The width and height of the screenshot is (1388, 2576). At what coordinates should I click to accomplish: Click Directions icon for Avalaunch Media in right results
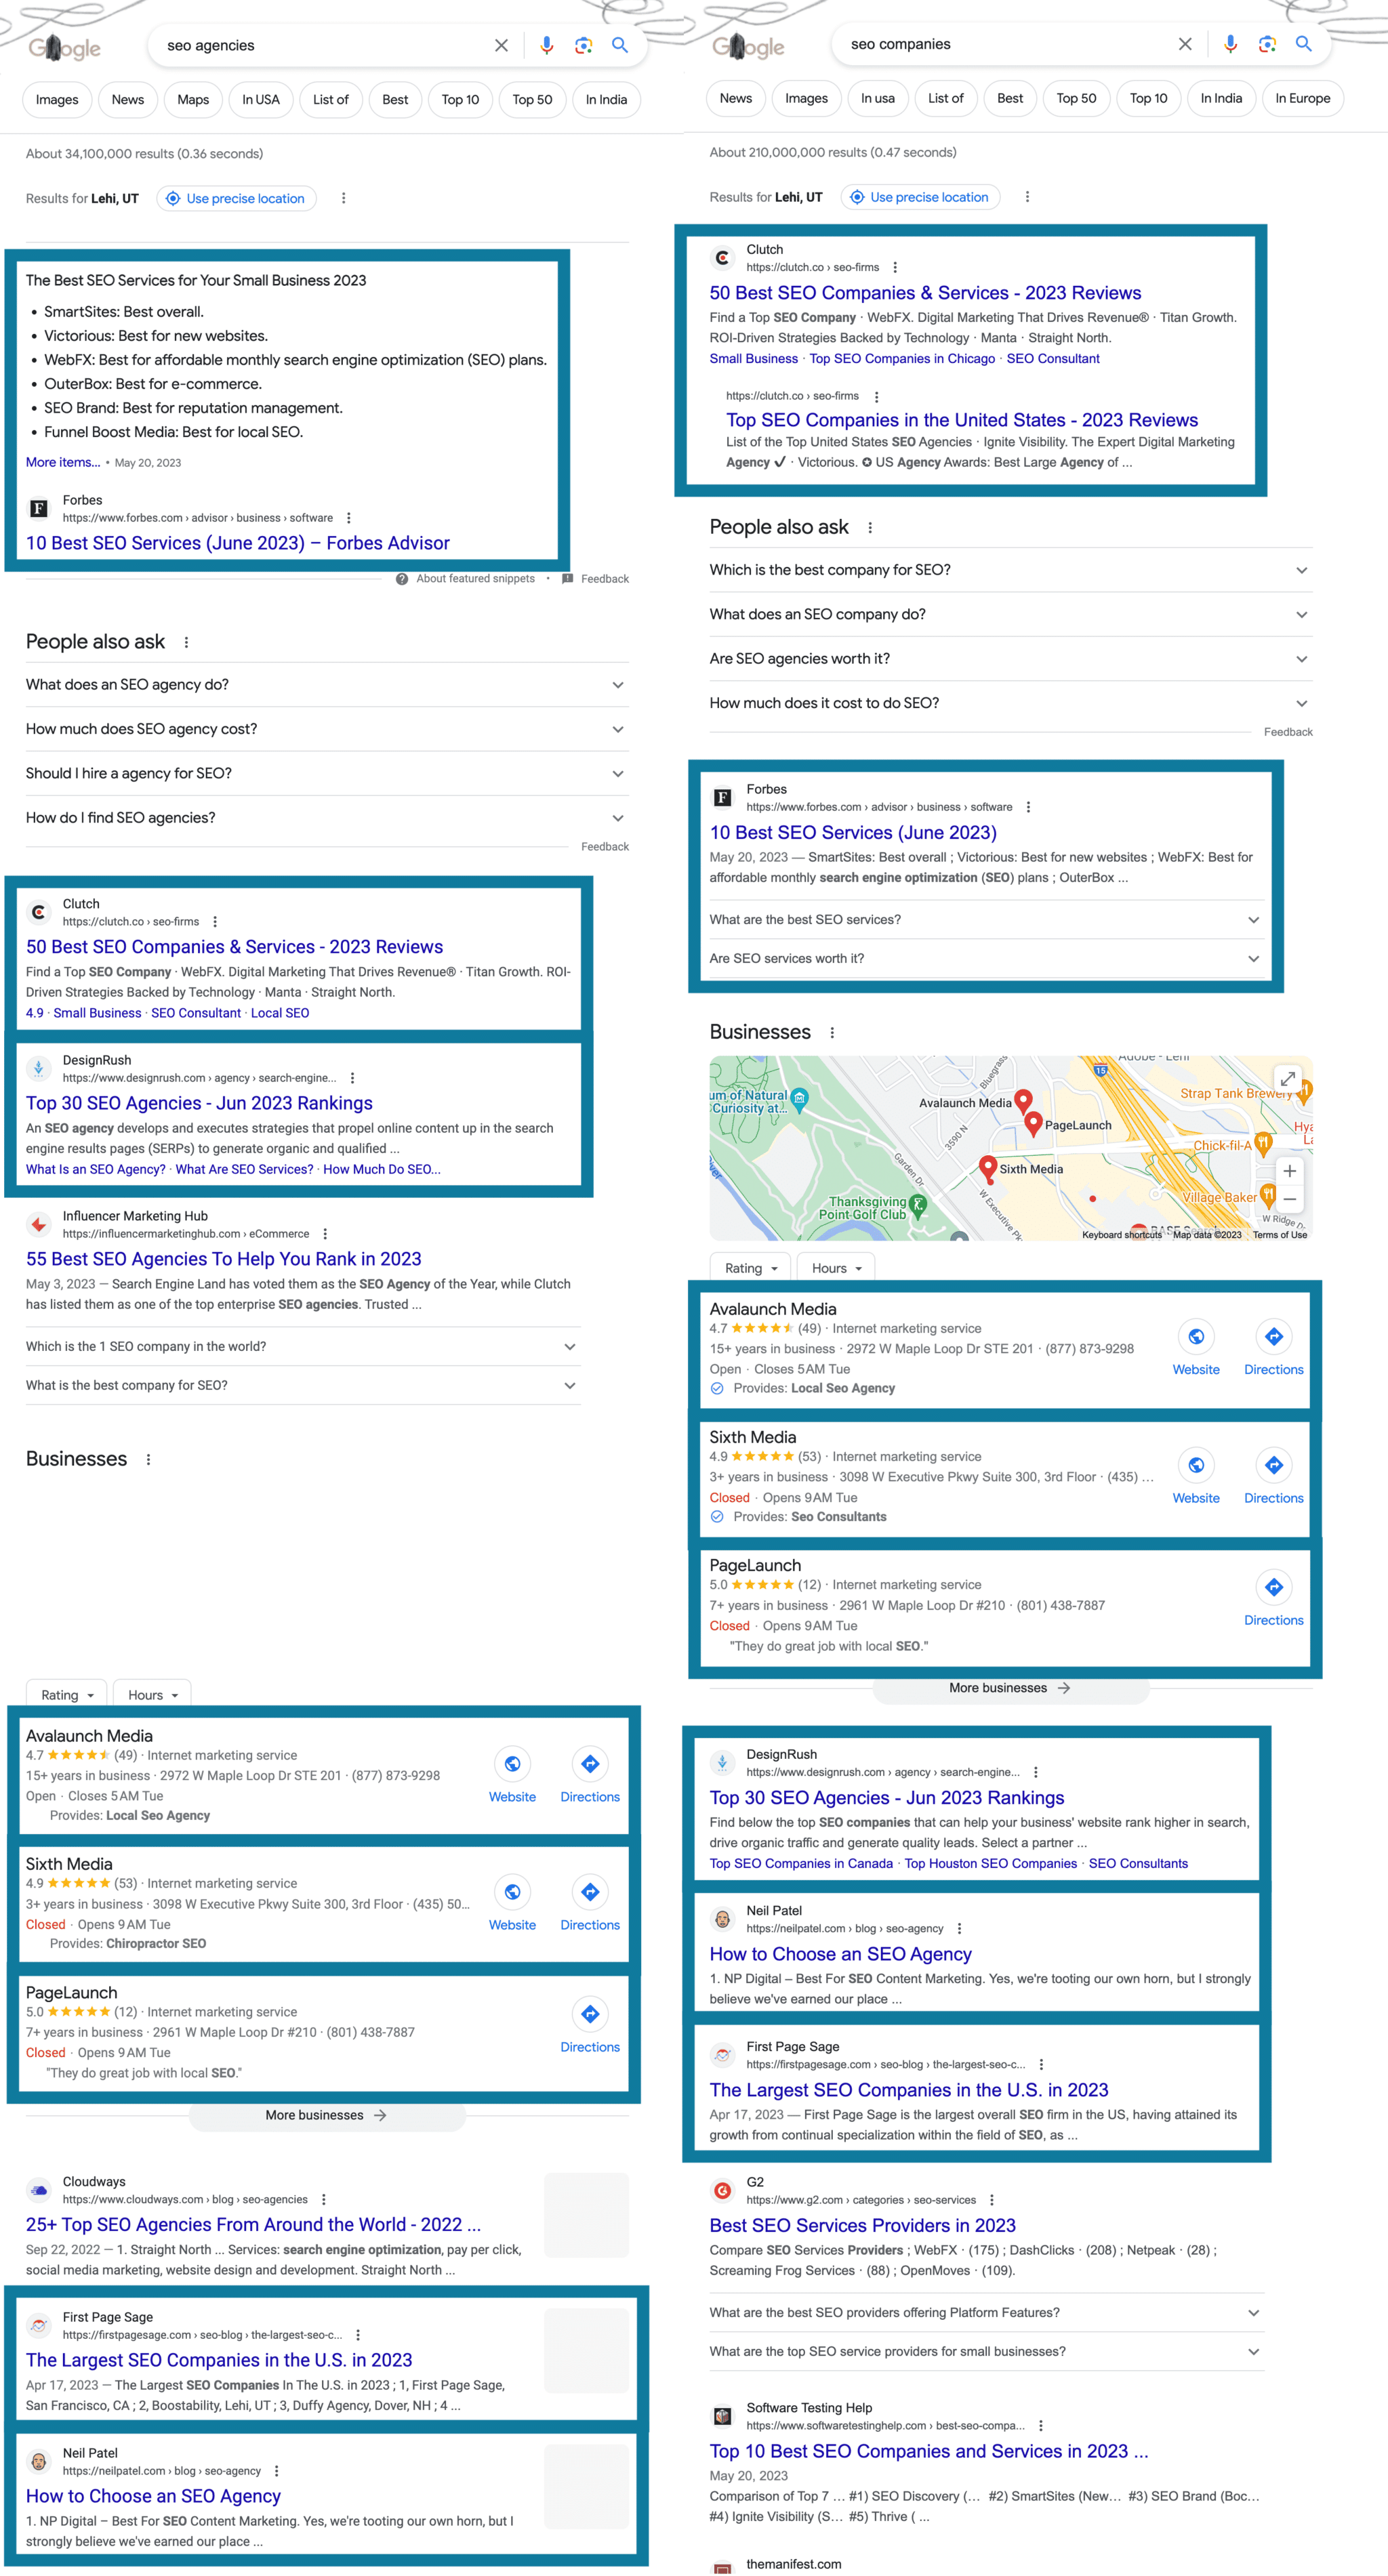[1274, 1337]
